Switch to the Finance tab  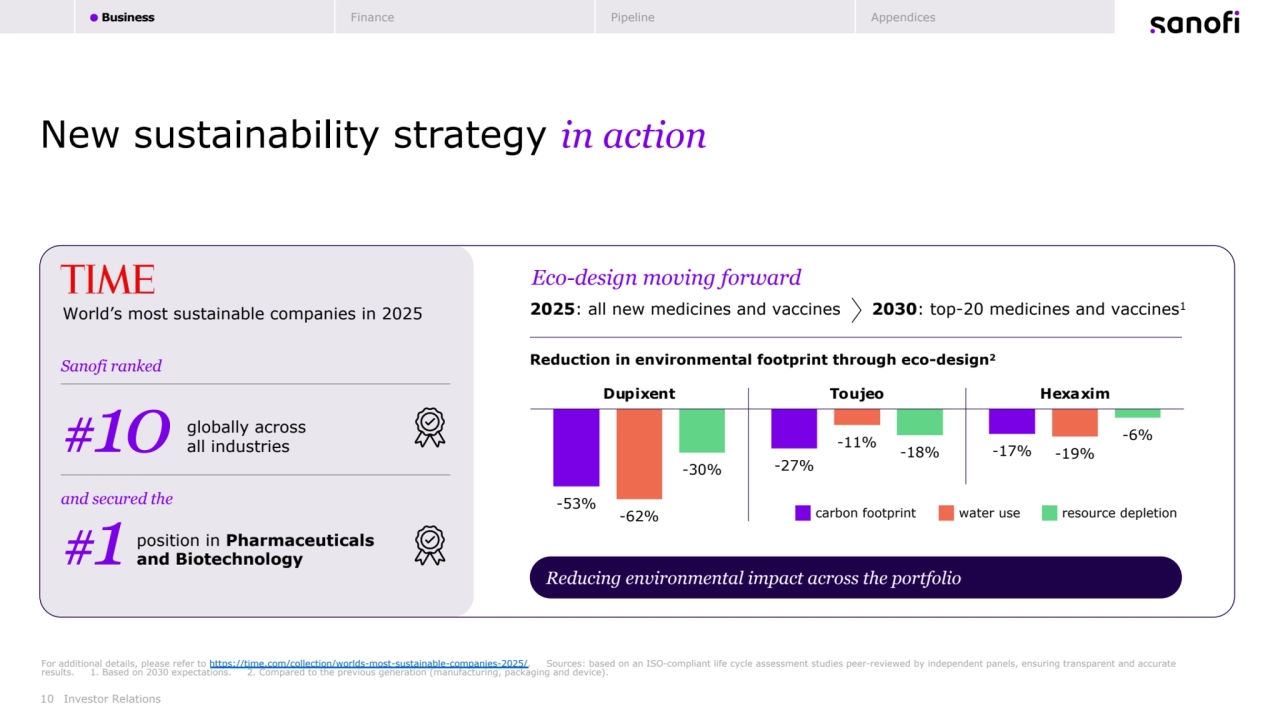click(x=465, y=17)
